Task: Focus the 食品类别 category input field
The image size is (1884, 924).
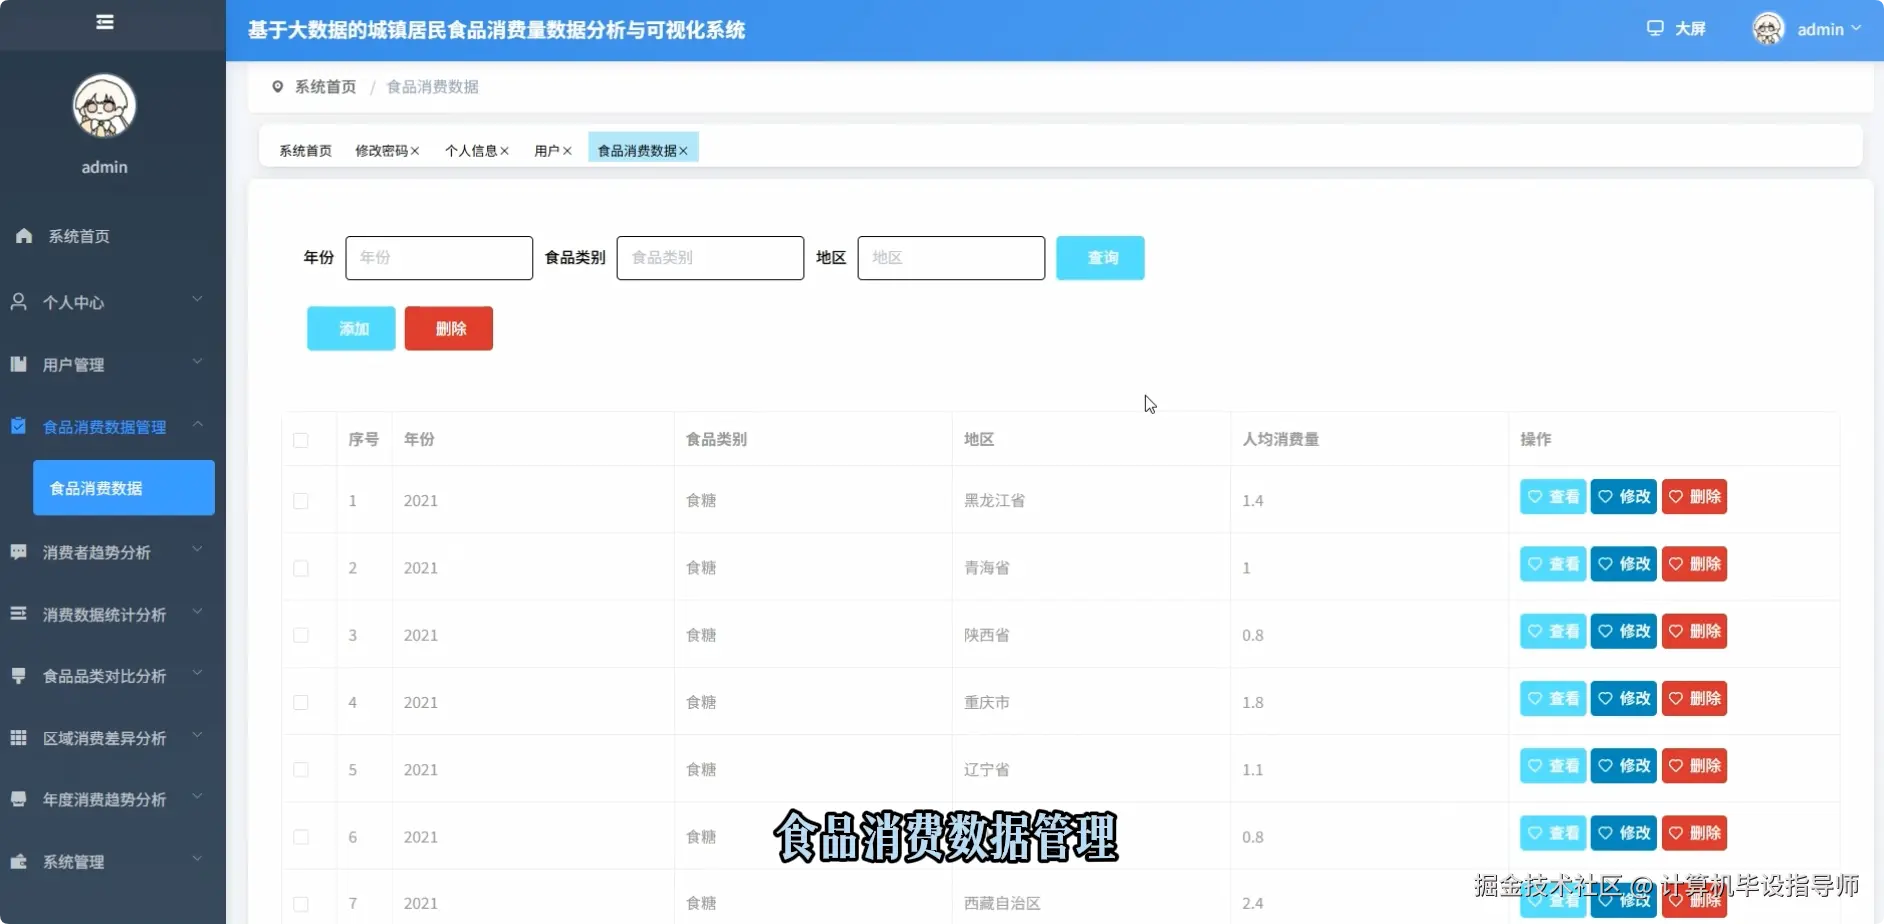Action: [710, 258]
